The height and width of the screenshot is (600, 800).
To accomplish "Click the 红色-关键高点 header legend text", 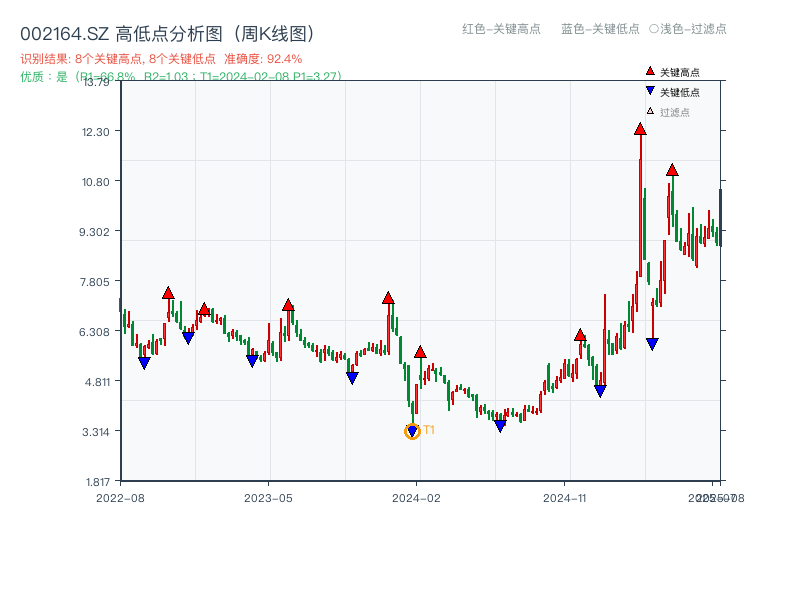I will (501, 29).
